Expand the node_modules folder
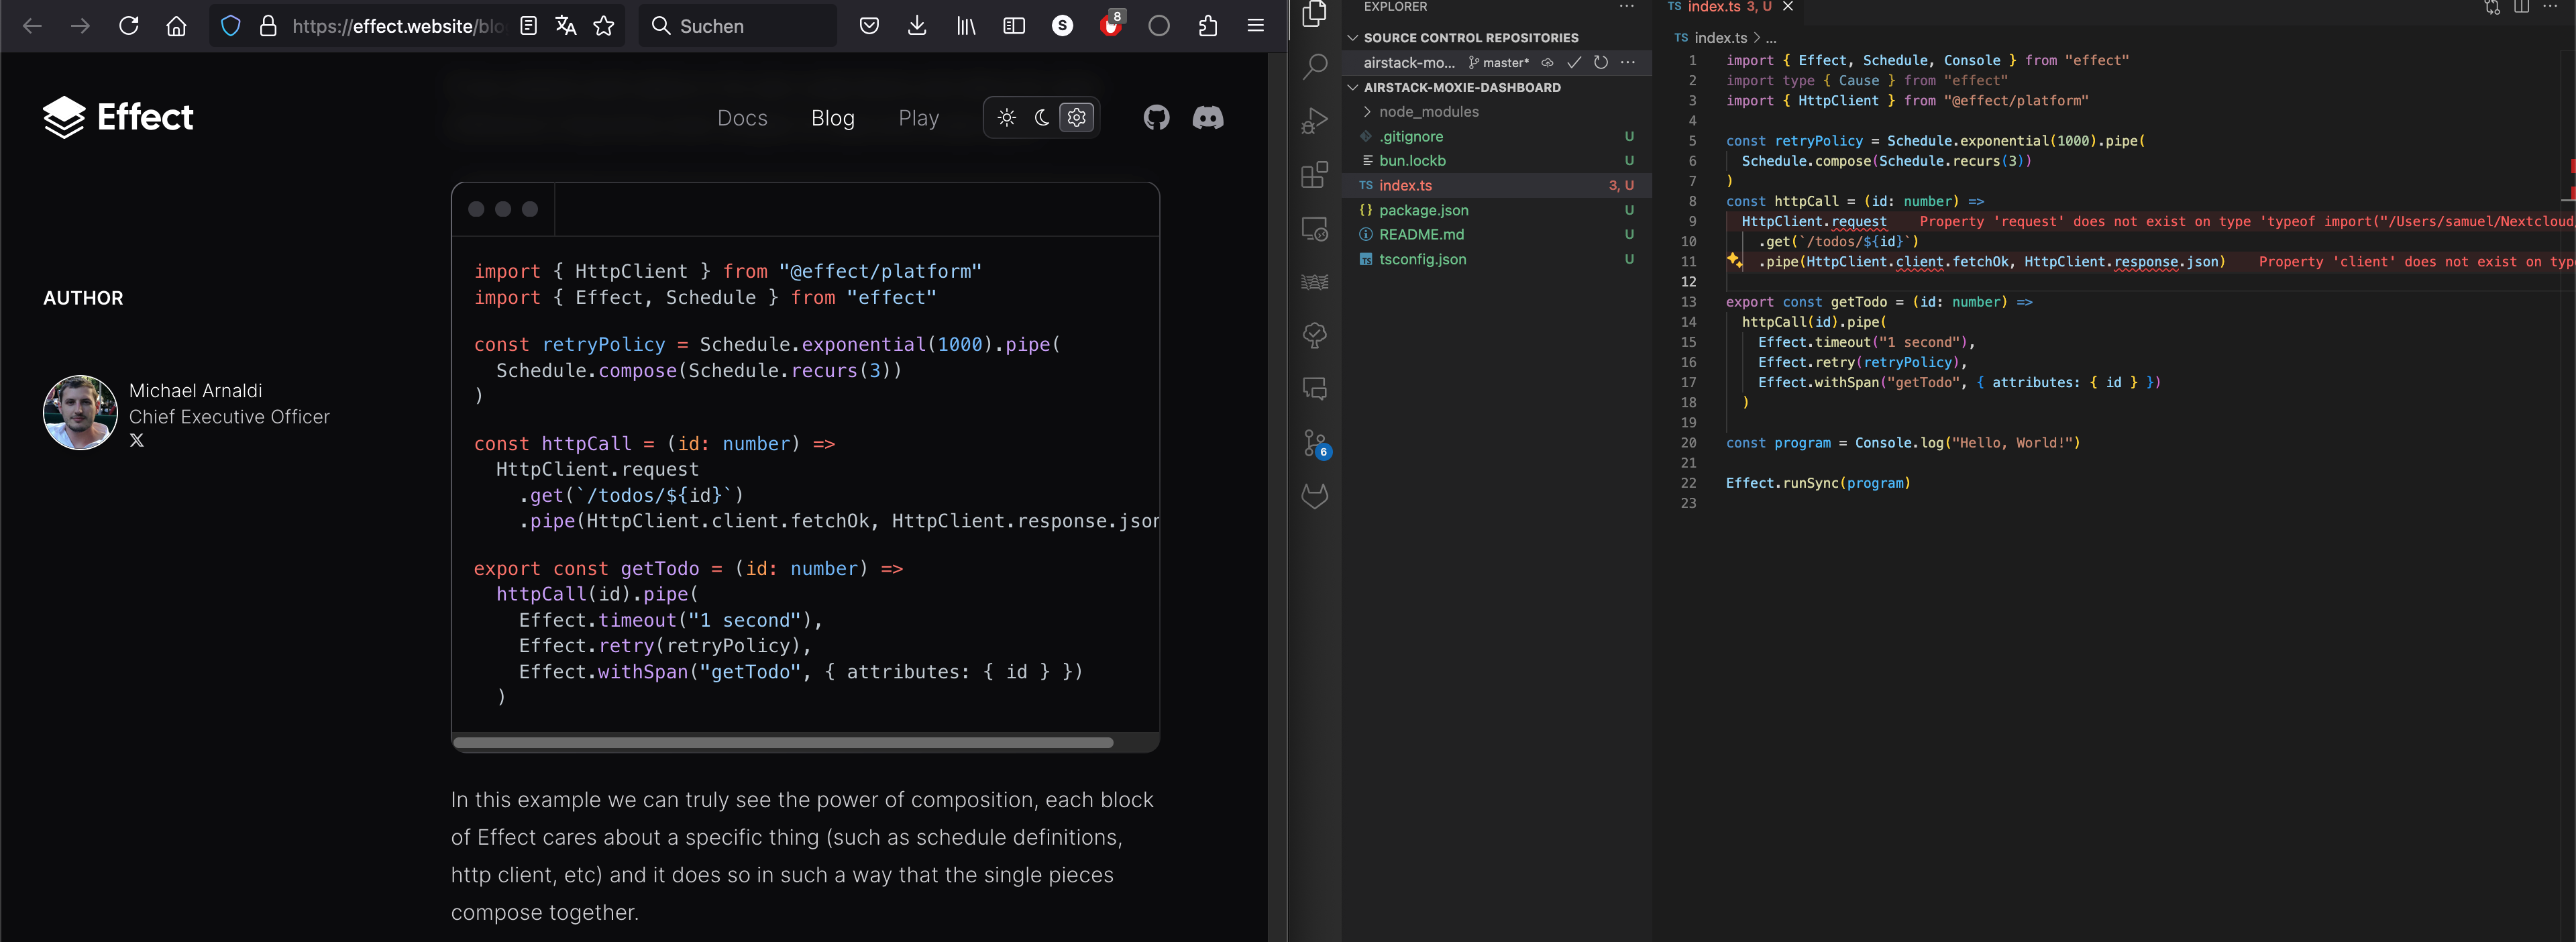The width and height of the screenshot is (2576, 942). (x=1367, y=111)
